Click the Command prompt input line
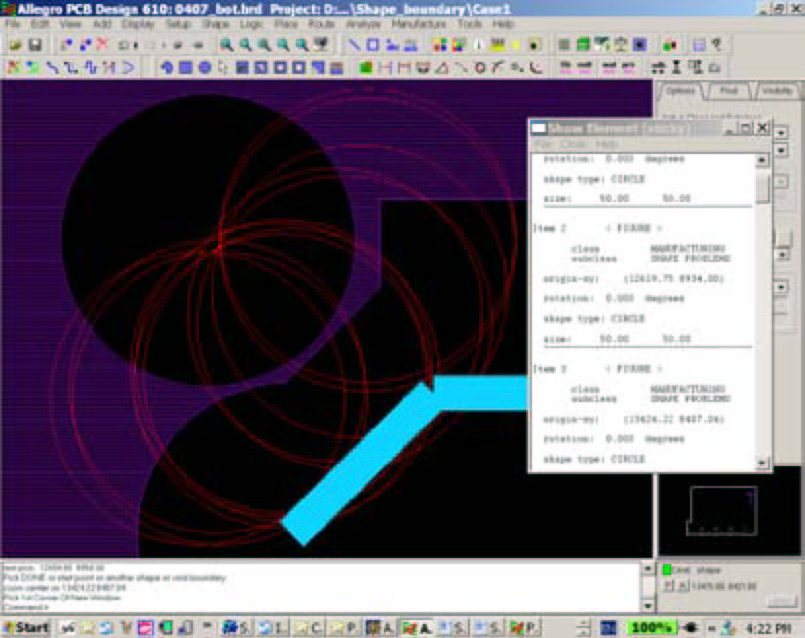The width and height of the screenshot is (805, 638). coord(321,607)
